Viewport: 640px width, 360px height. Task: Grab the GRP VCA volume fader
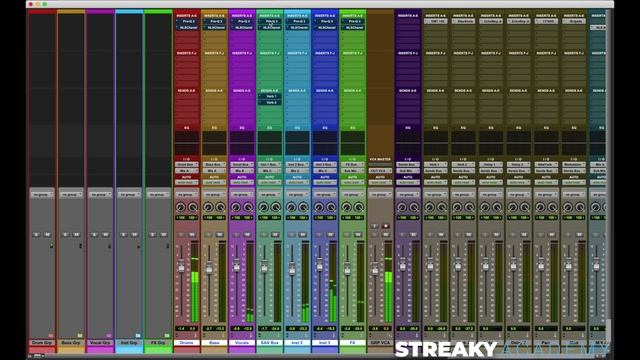pyautogui.click(x=375, y=268)
